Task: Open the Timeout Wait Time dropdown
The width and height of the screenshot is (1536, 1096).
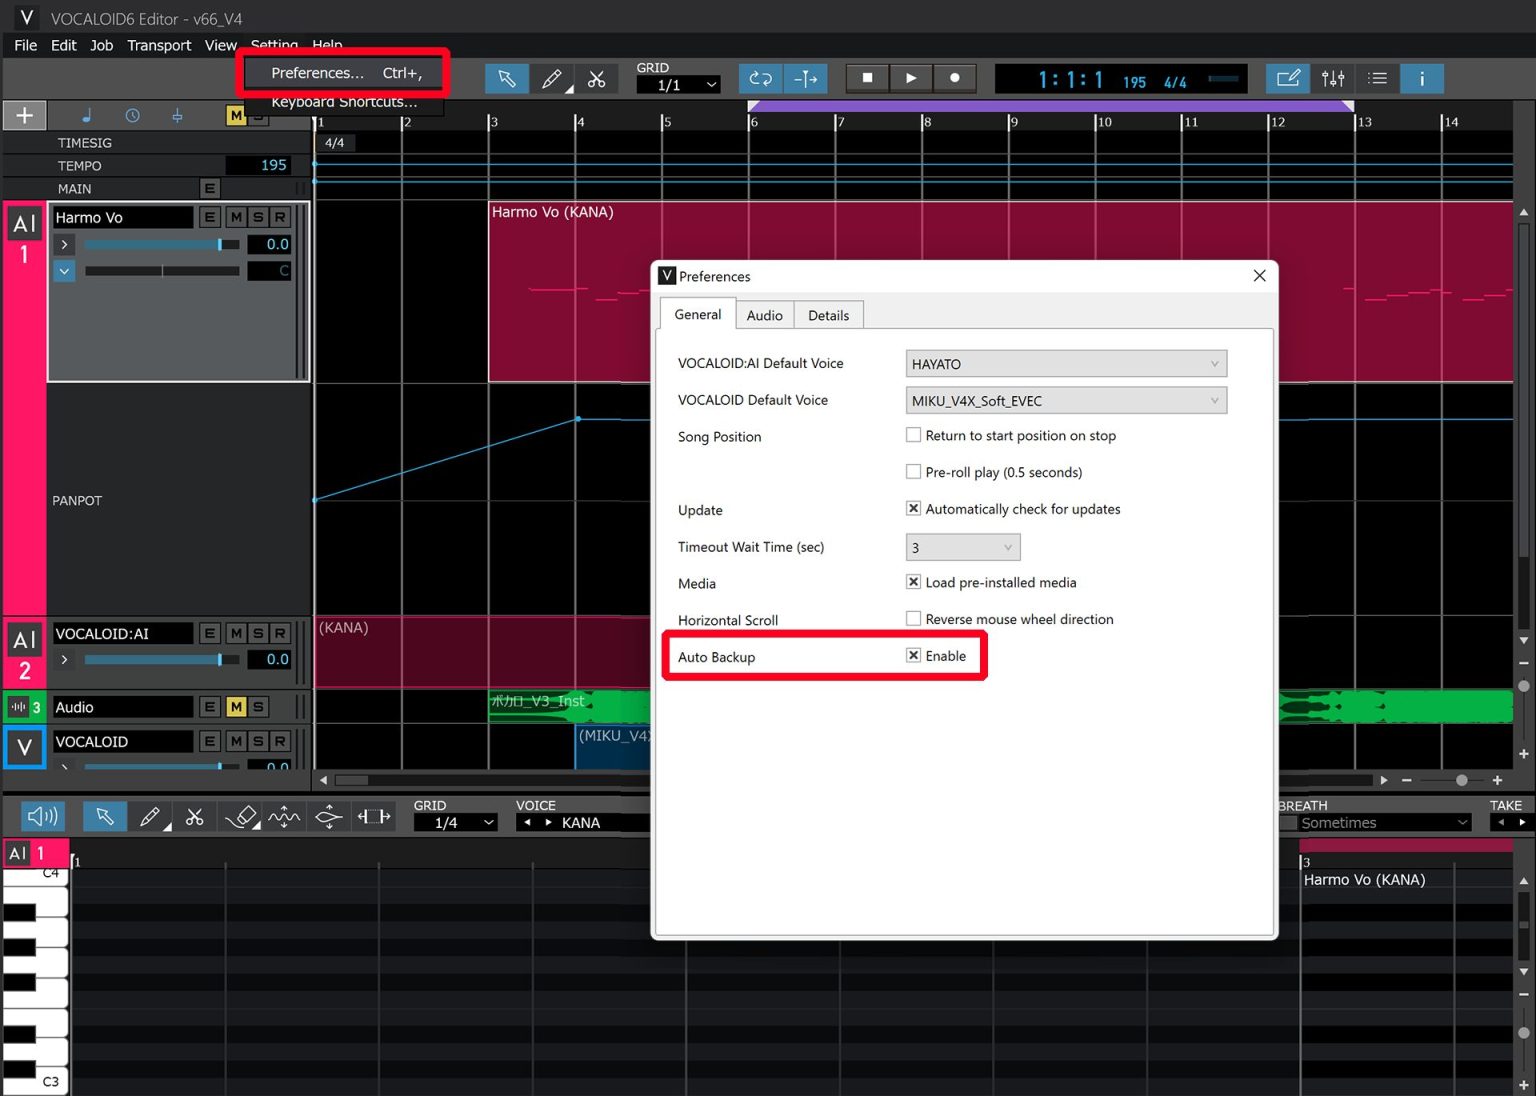Action: [962, 547]
